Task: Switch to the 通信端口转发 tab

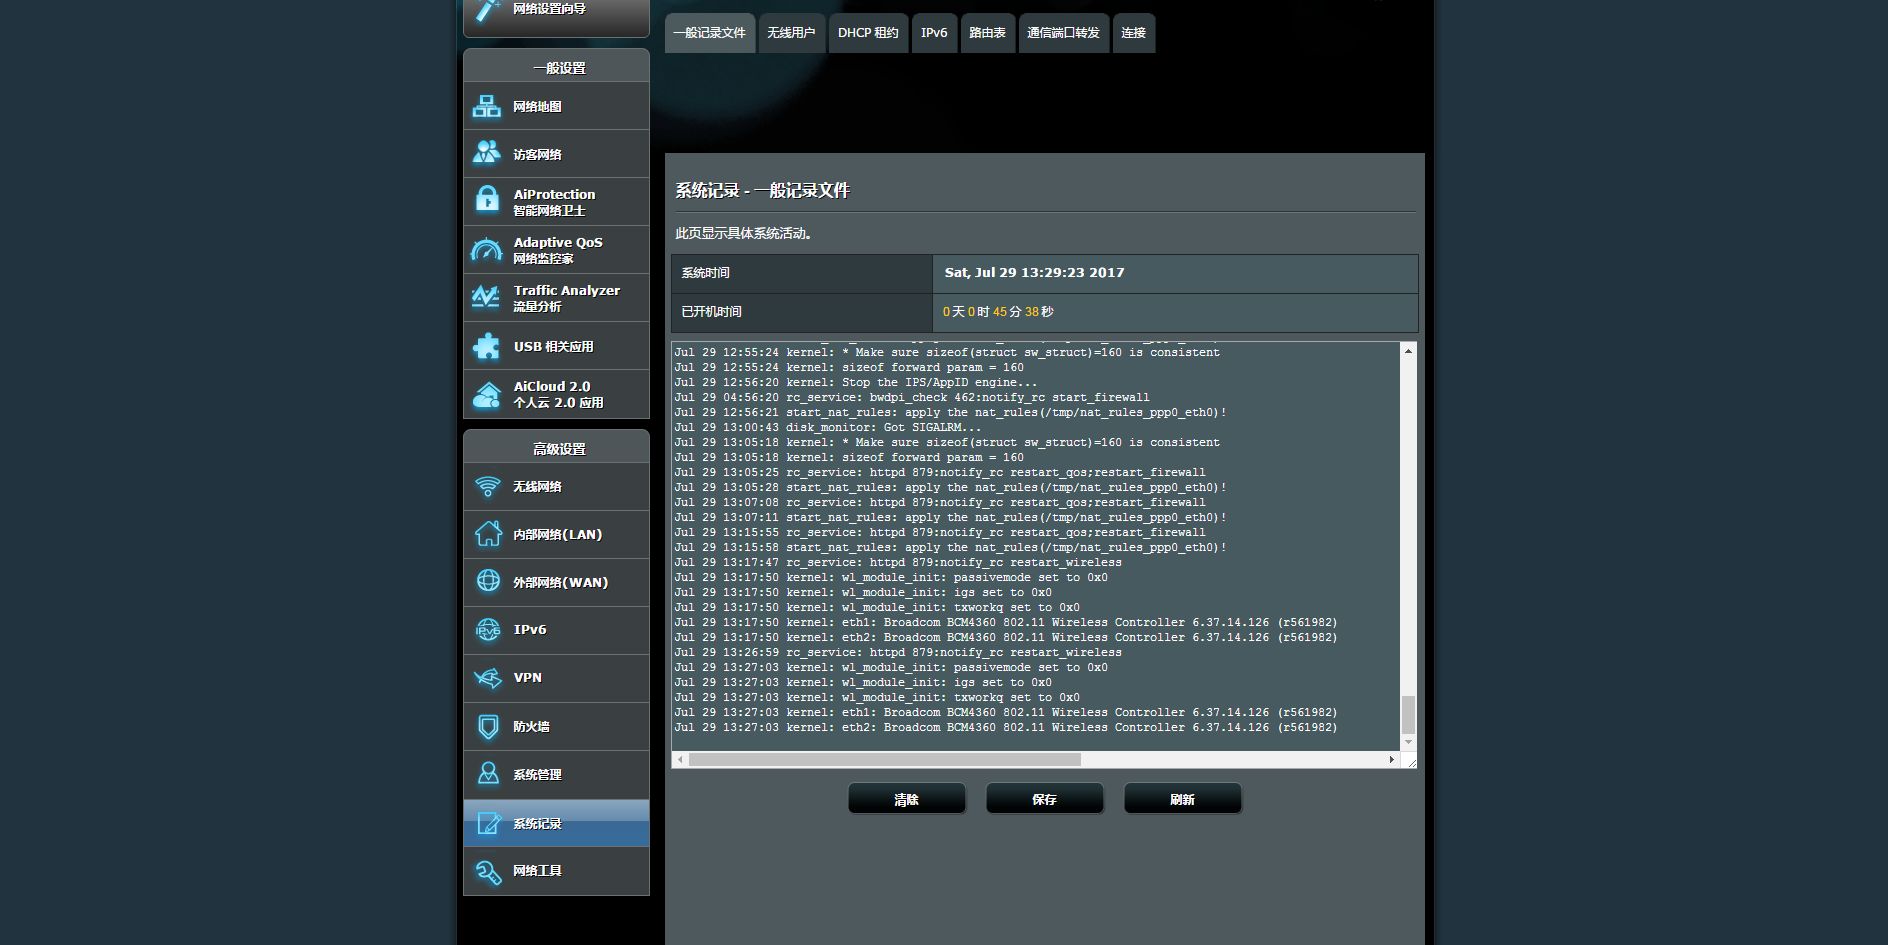Action: pyautogui.click(x=1063, y=33)
